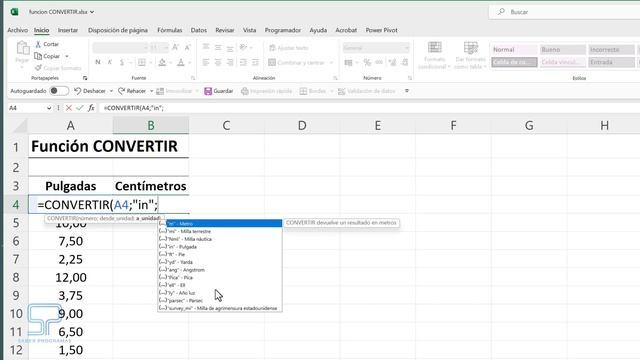This screenshot has height=360, width=640.
Task: Click the Guardar floppy disk button
Action: (x=219, y=91)
